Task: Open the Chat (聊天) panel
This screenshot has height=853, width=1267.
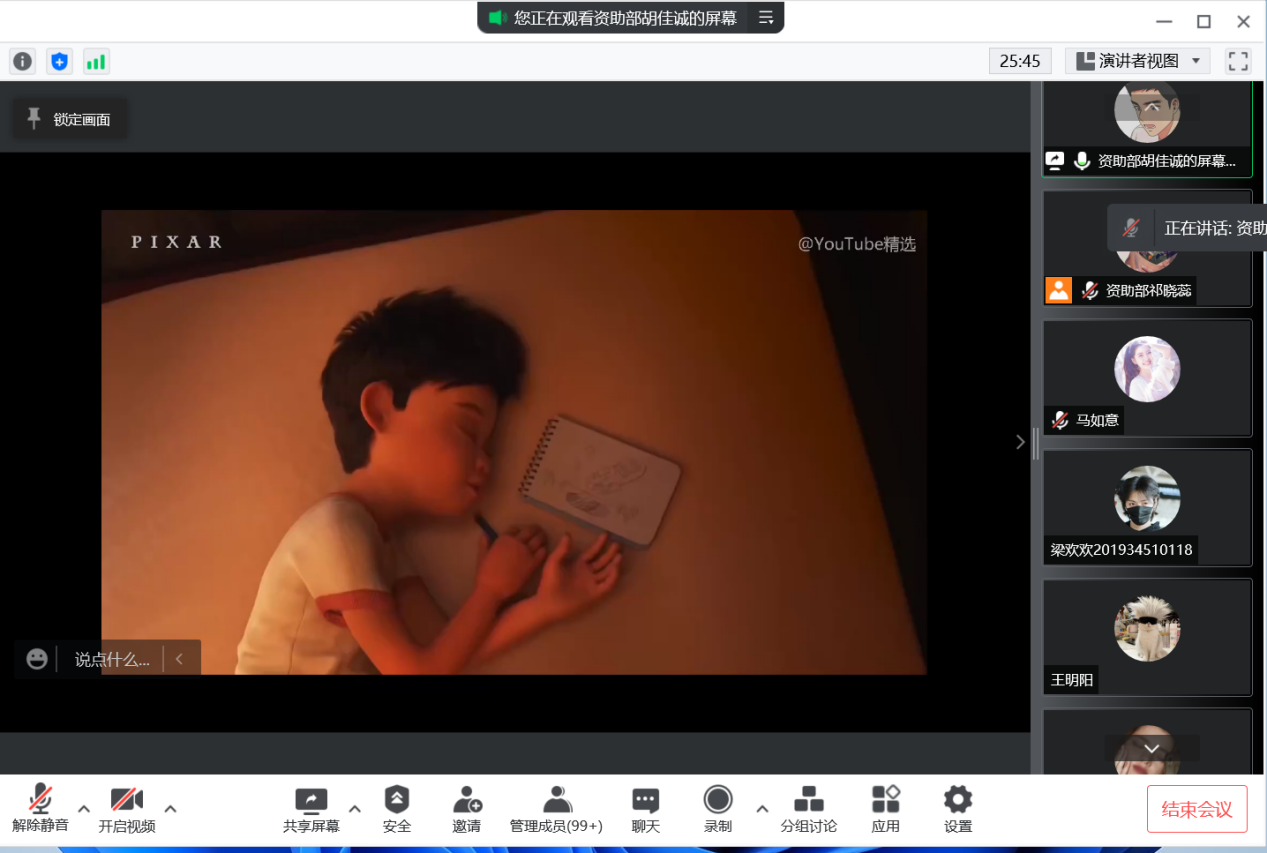Action: click(646, 809)
